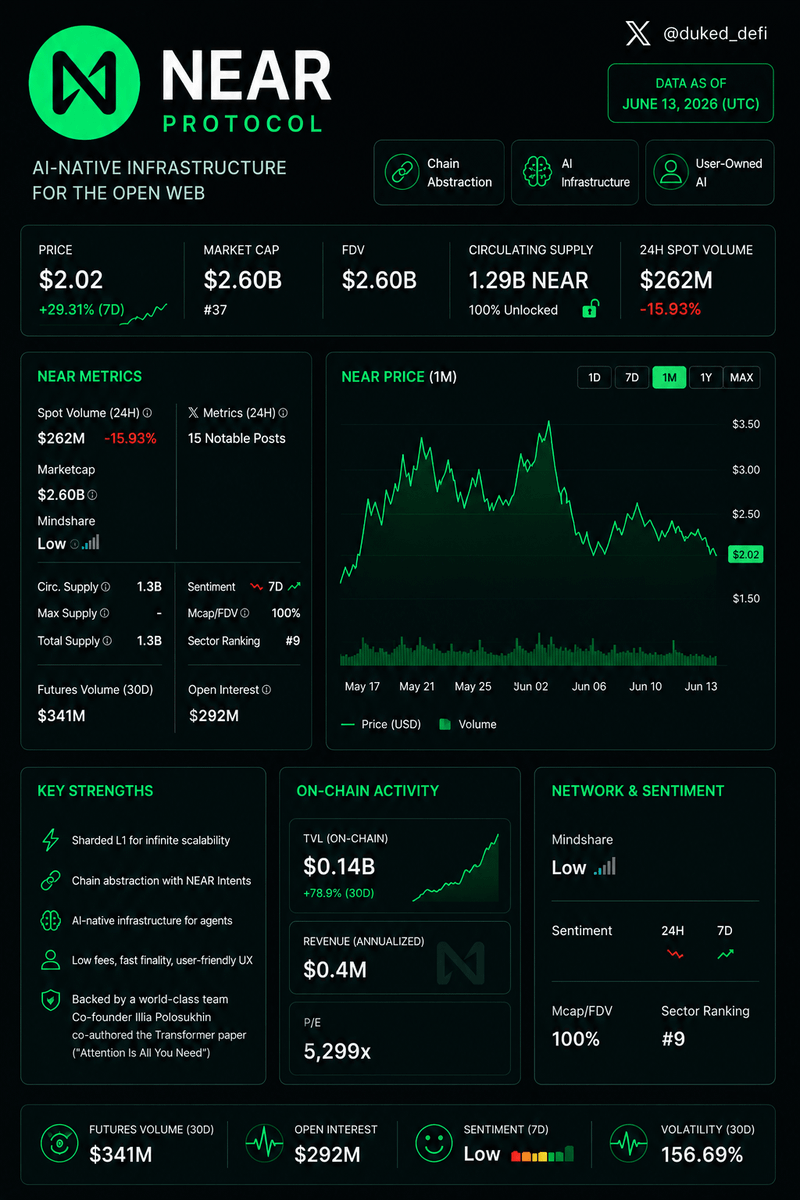Click the Volatility pulse icon
Viewport: 800px width, 1200px height.
click(630, 1143)
